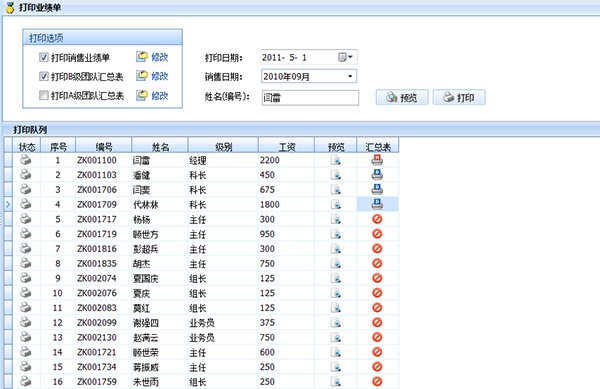The width and height of the screenshot is (600, 389).
Task: Click the printer status icon for ZK001103
Action: pyautogui.click(x=26, y=174)
